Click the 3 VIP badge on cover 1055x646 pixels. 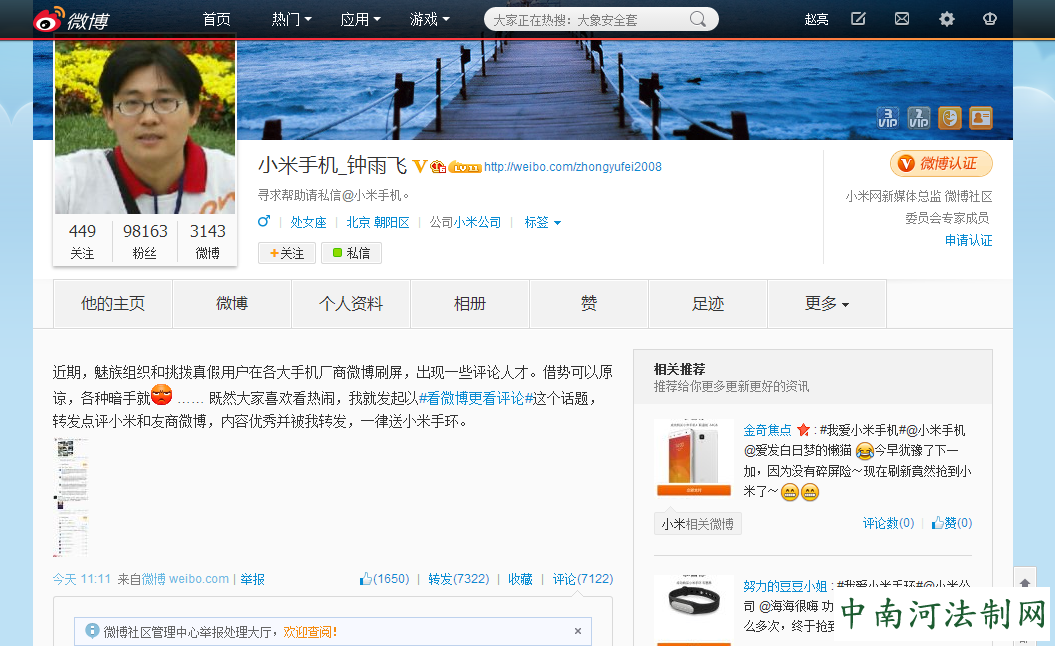pos(888,118)
